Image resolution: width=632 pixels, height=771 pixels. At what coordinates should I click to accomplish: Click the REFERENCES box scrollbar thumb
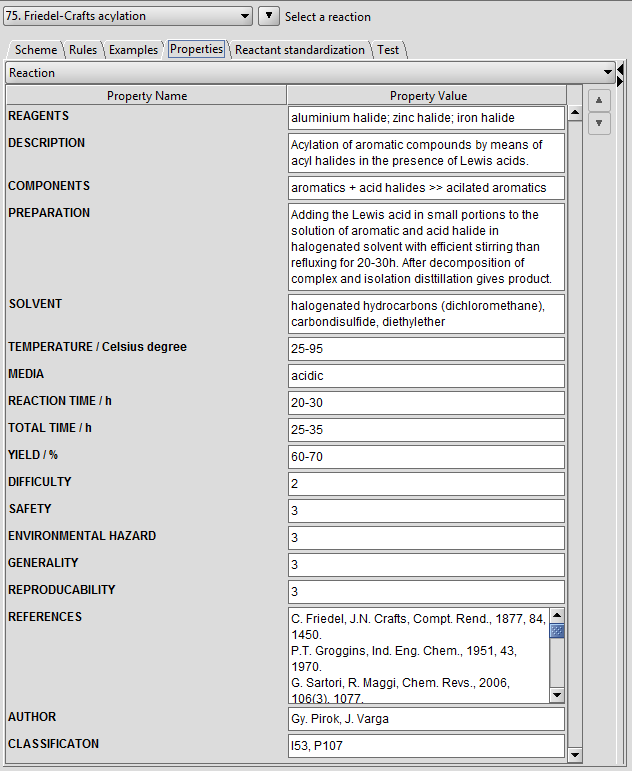coord(557,630)
